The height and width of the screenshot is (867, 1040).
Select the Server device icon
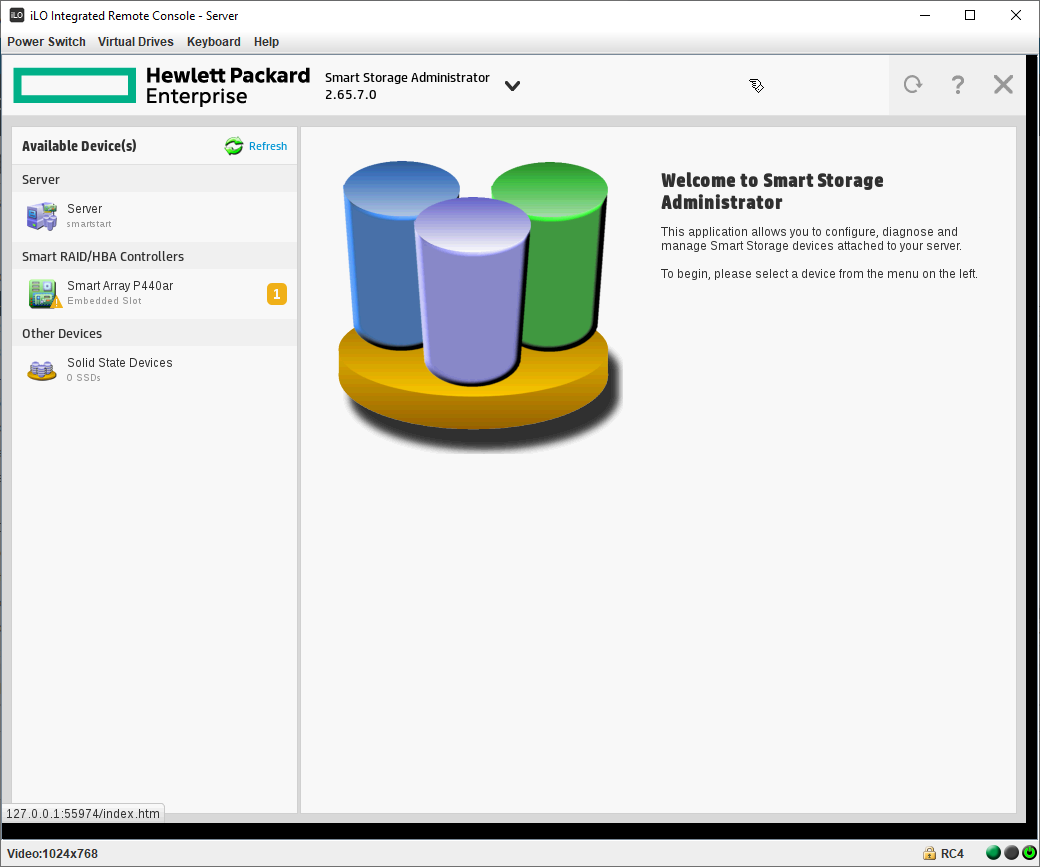point(42,216)
